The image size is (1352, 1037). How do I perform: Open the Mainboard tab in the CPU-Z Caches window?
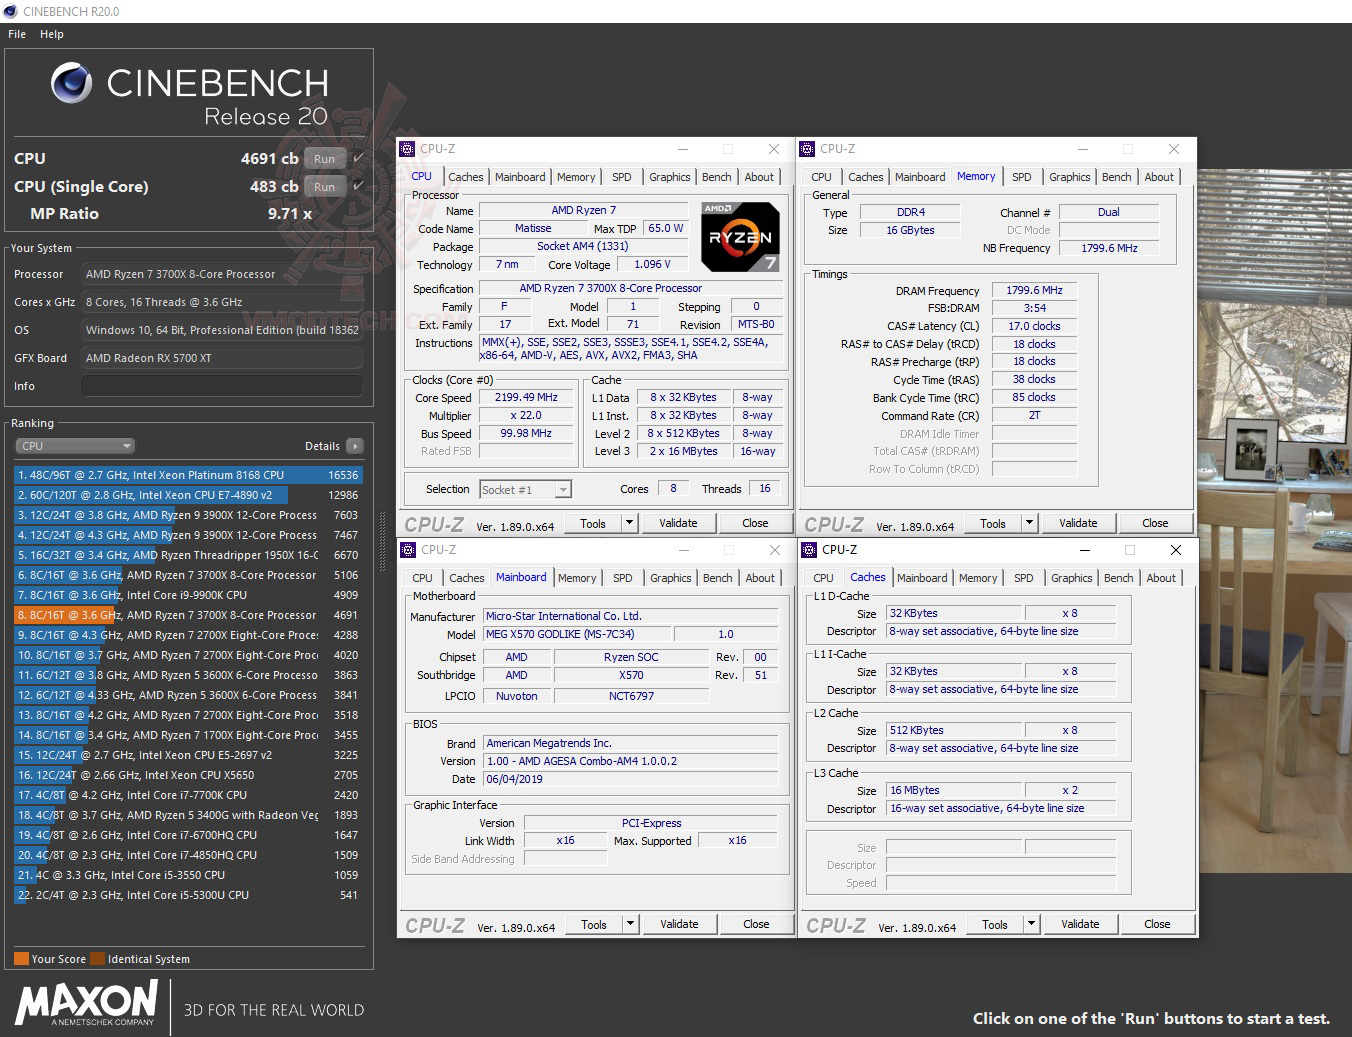click(922, 578)
